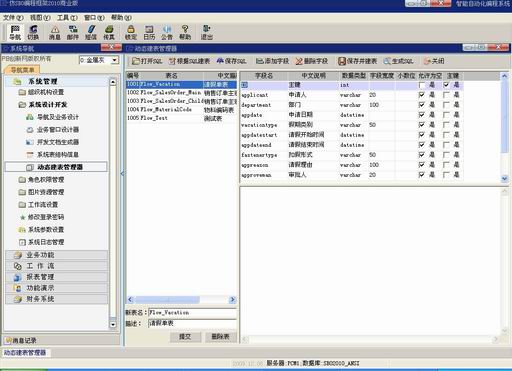Click the 传真 fax toolbar icon

[109, 32]
